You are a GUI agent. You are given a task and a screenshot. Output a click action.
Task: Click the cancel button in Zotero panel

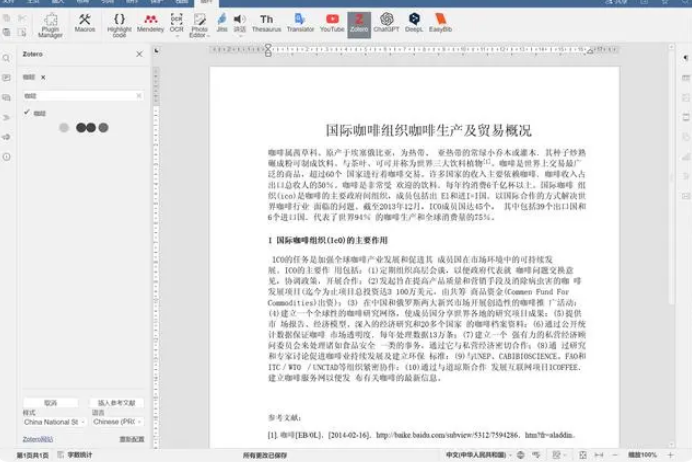pyautogui.click(x=51, y=403)
